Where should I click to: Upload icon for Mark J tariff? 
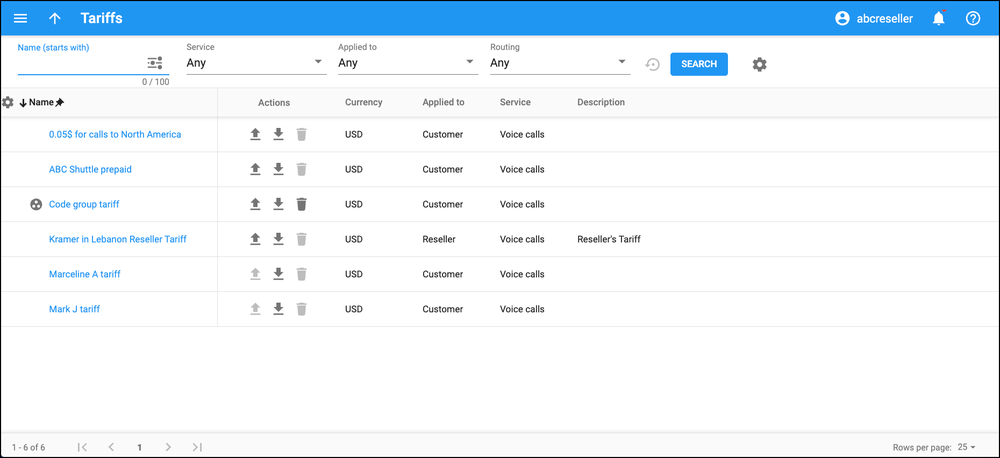click(x=255, y=309)
